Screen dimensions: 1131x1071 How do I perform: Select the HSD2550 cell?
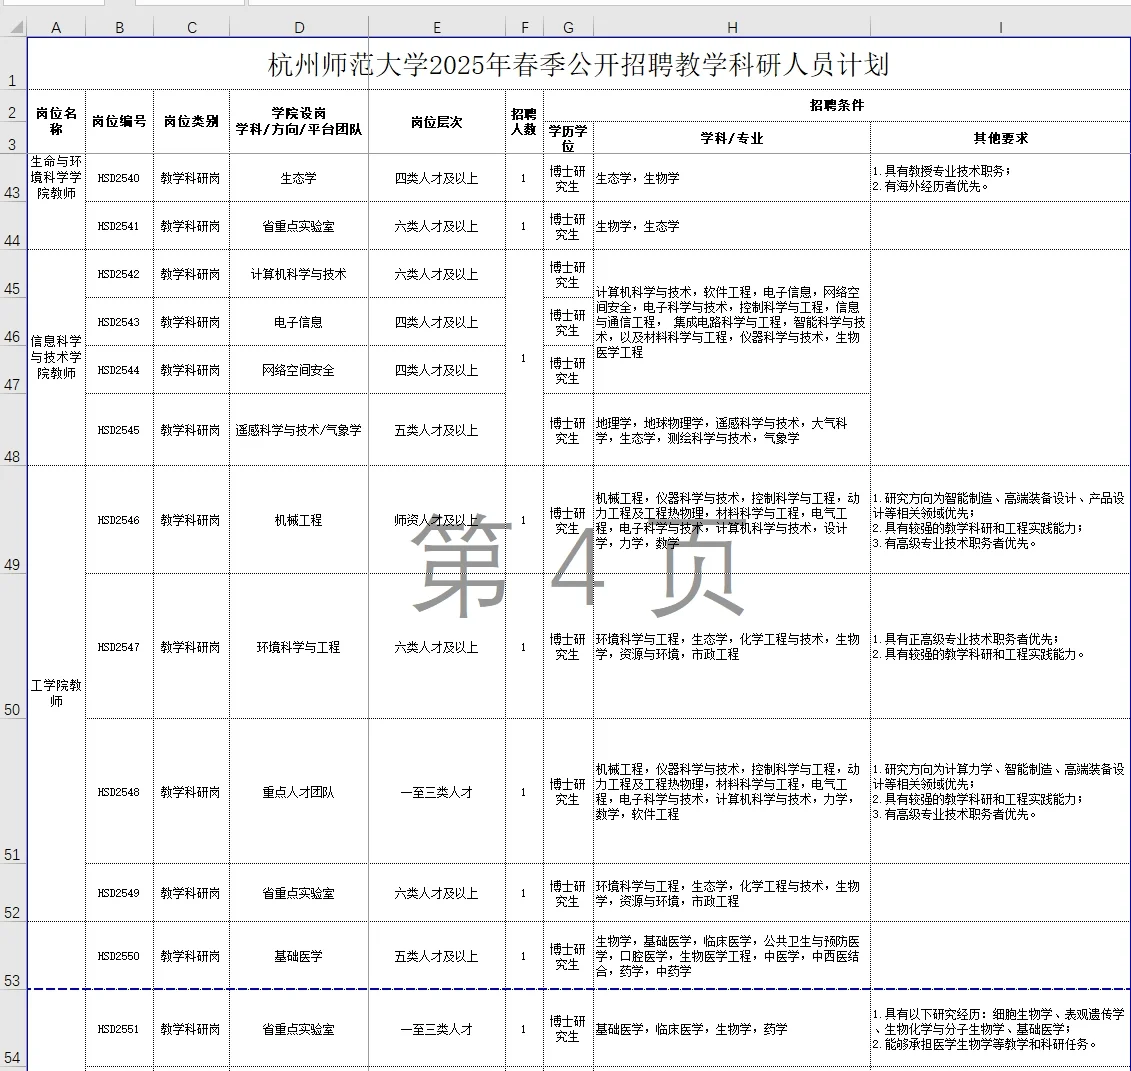tap(120, 956)
